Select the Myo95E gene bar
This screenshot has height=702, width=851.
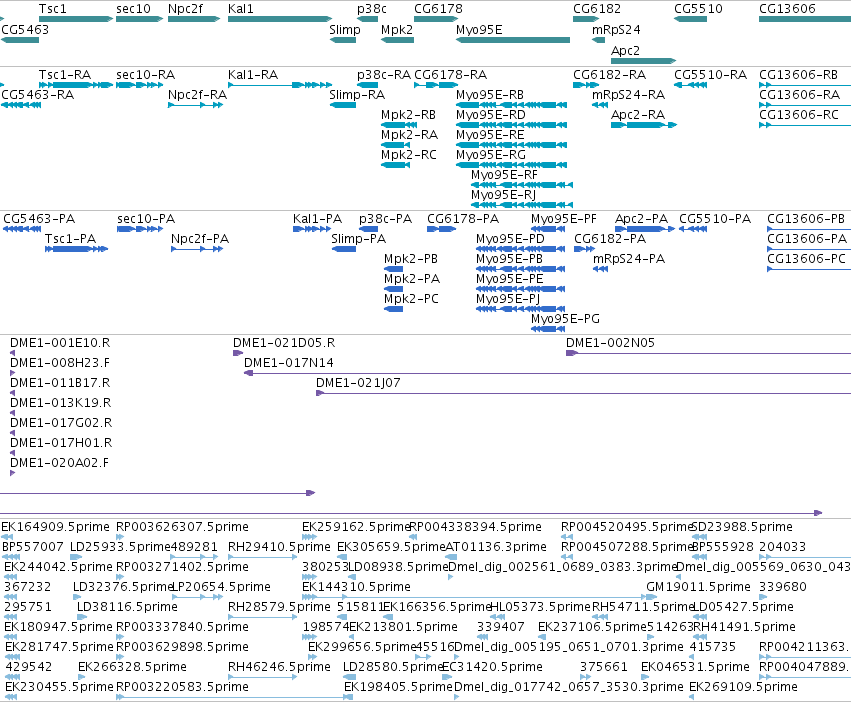513,40
